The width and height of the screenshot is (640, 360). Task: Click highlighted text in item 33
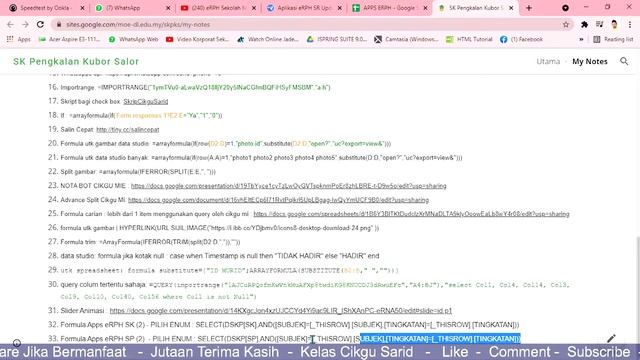point(440,339)
